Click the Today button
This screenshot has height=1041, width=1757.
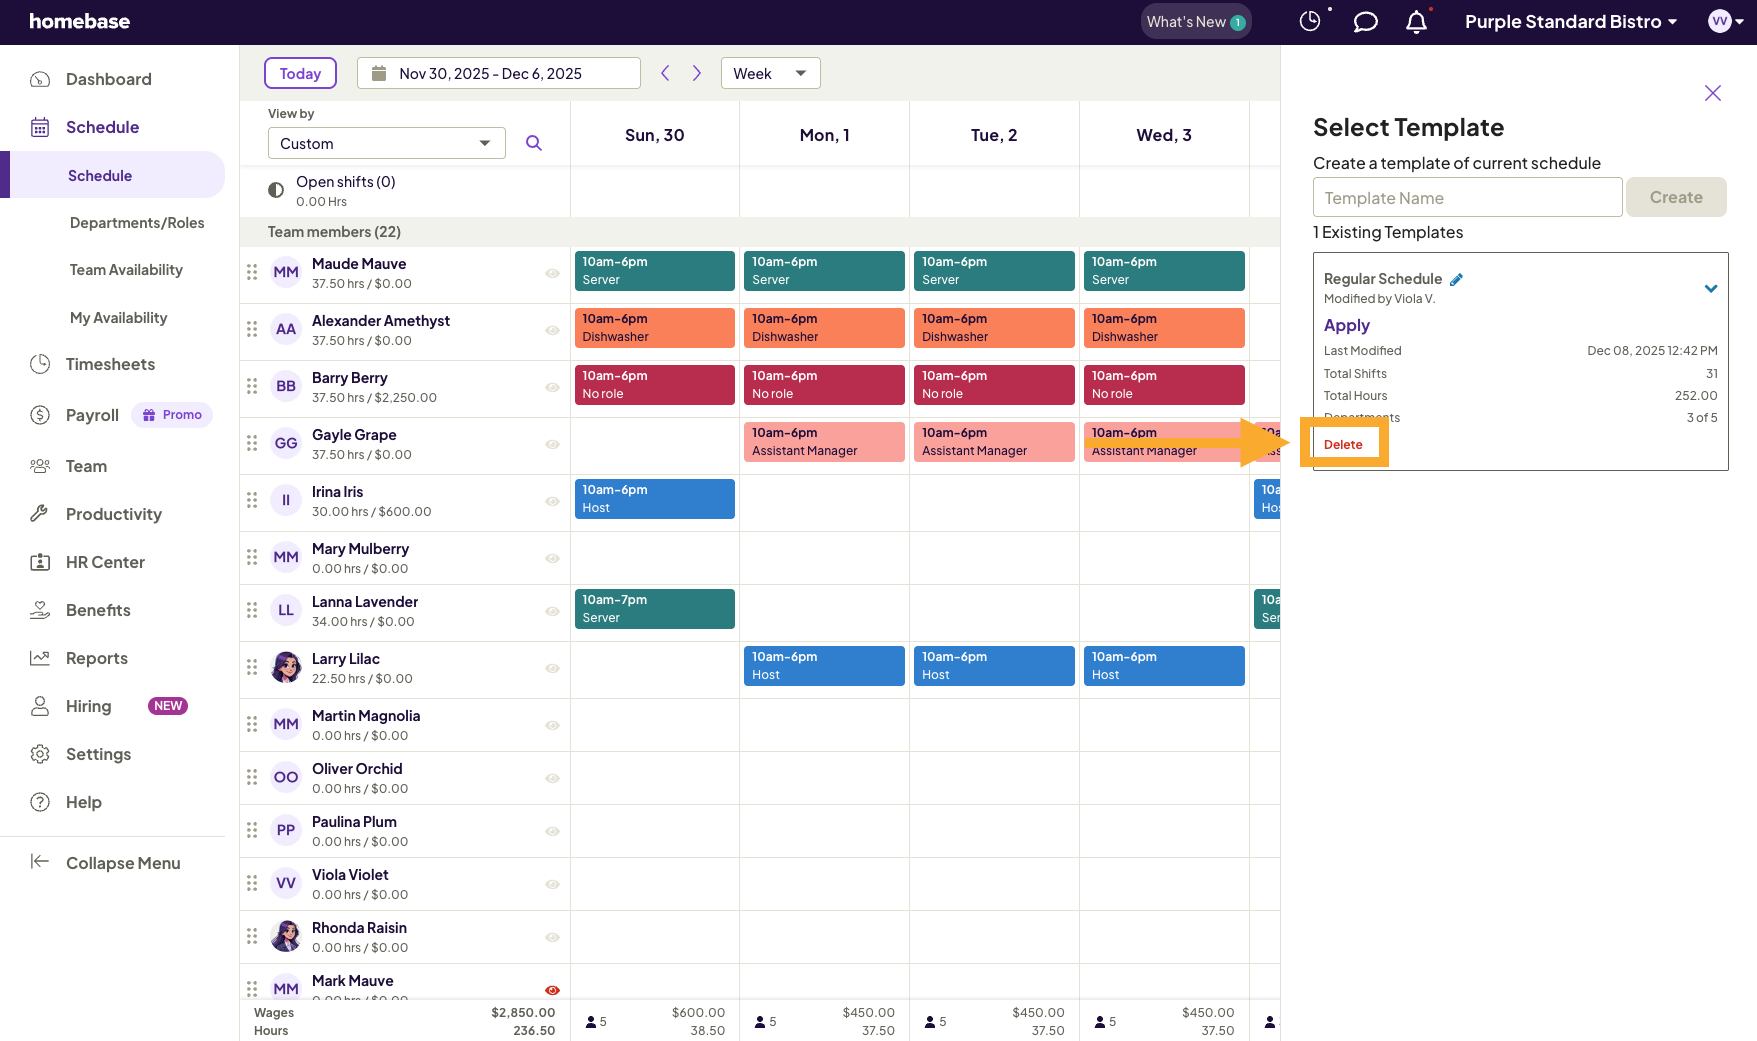[300, 73]
